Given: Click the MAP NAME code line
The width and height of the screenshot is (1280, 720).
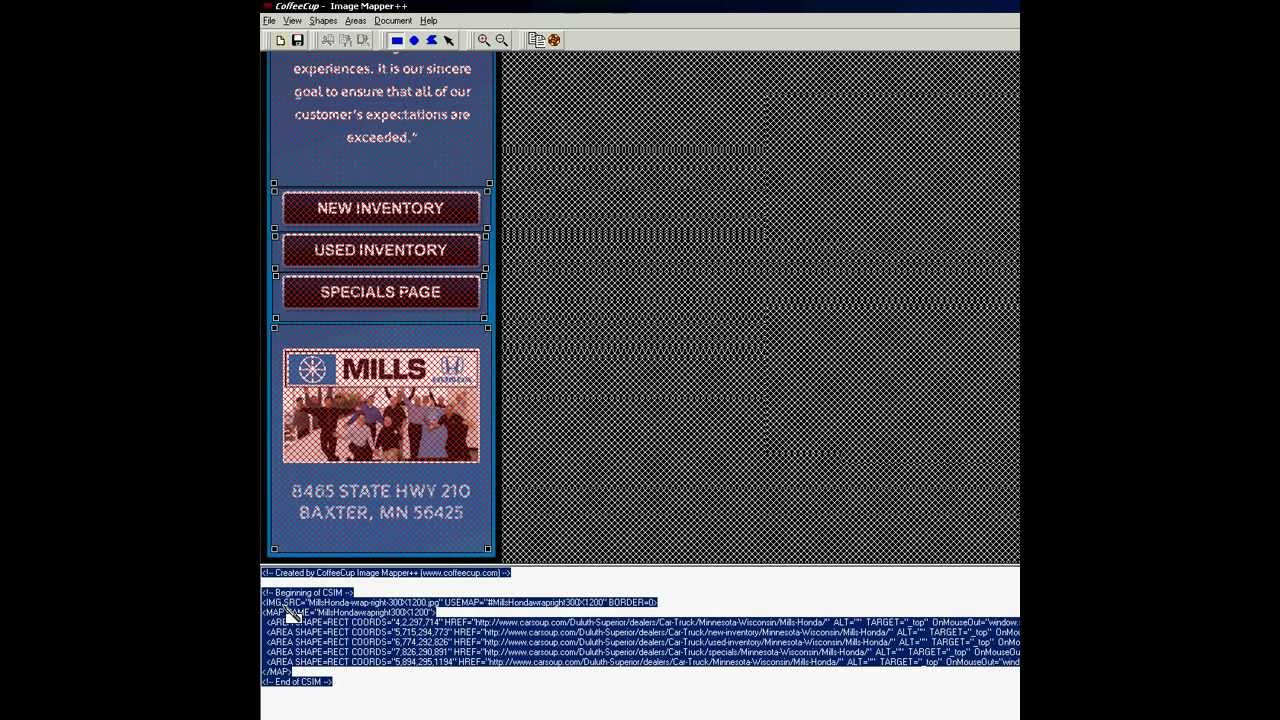Looking at the screenshot, I should point(348,613).
